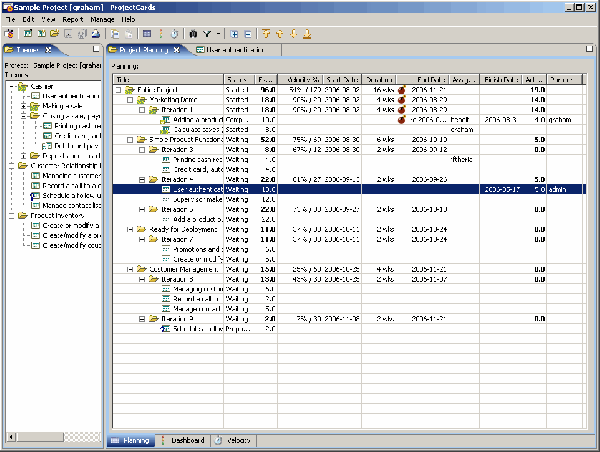The height and width of the screenshot is (452, 600).
Task: Click the print icon in the toolbar
Action: (95, 33)
